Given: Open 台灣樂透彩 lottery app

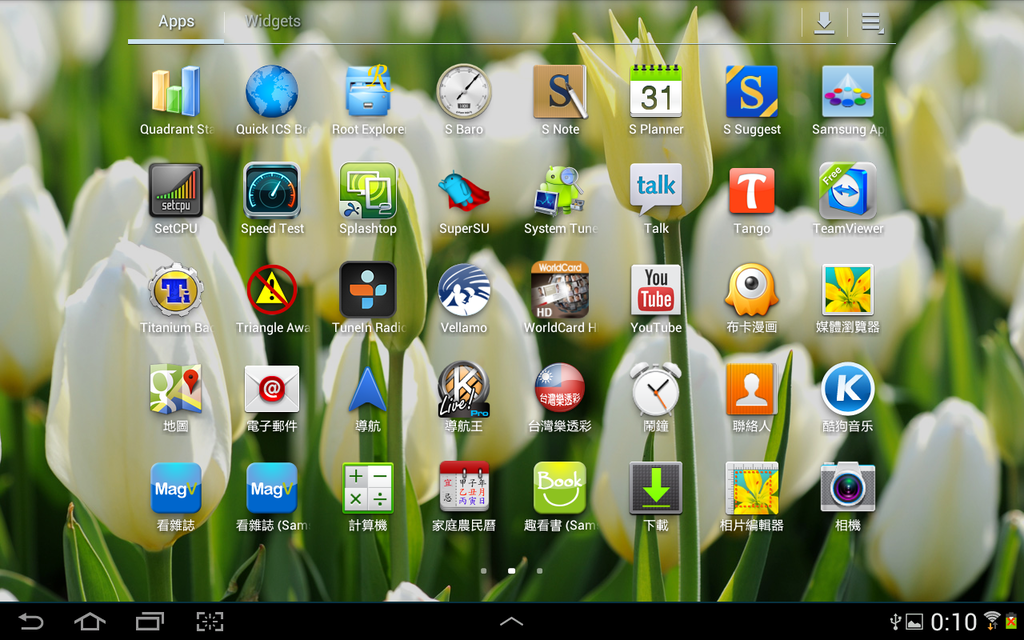Looking at the screenshot, I should (560, 389).
